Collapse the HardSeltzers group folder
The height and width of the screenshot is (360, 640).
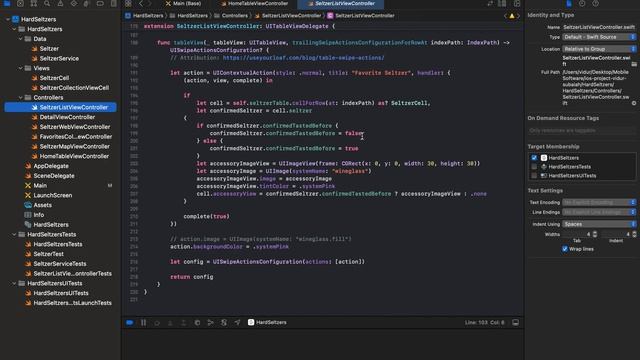click(14, 29)
